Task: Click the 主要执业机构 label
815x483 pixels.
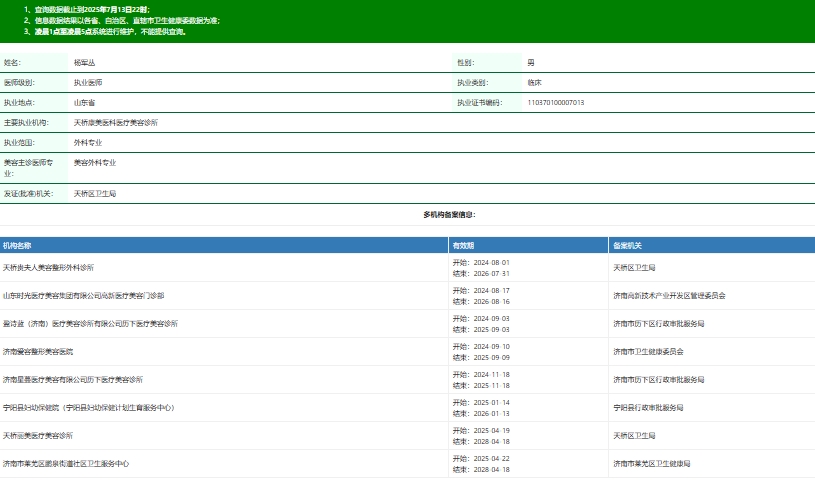Action: click(26, 123)
